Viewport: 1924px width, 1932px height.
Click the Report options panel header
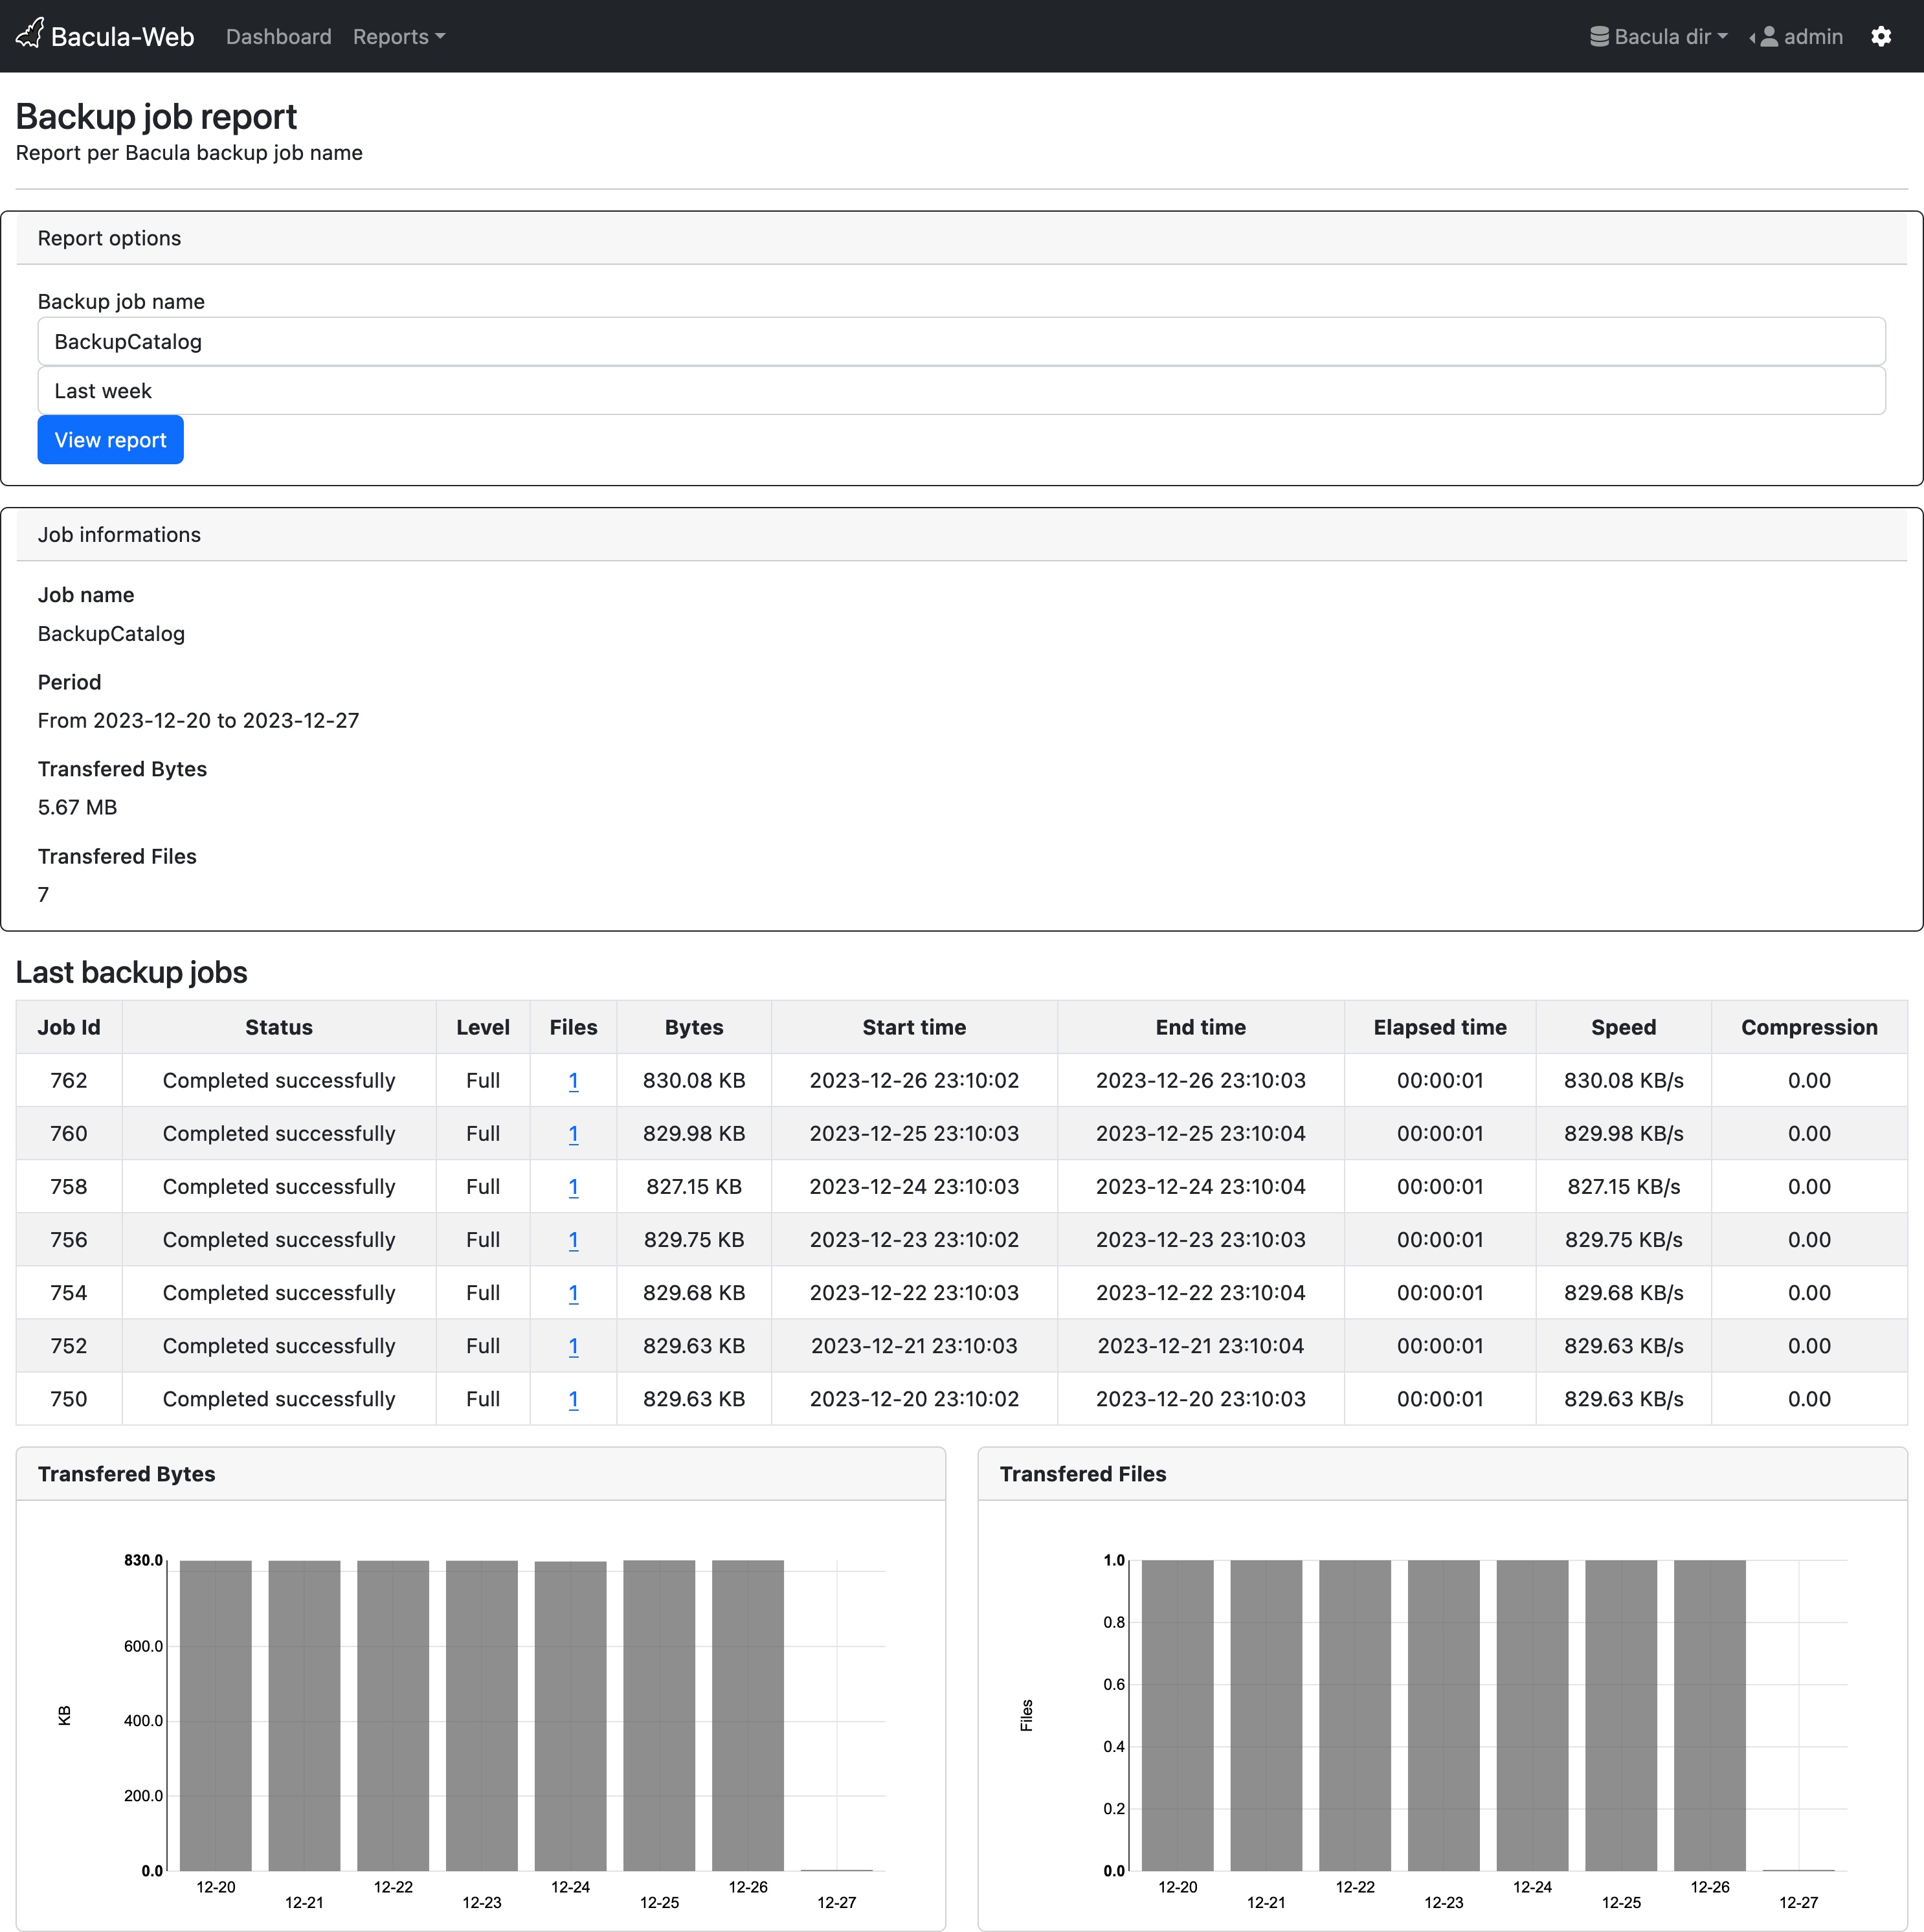[961, 239]
